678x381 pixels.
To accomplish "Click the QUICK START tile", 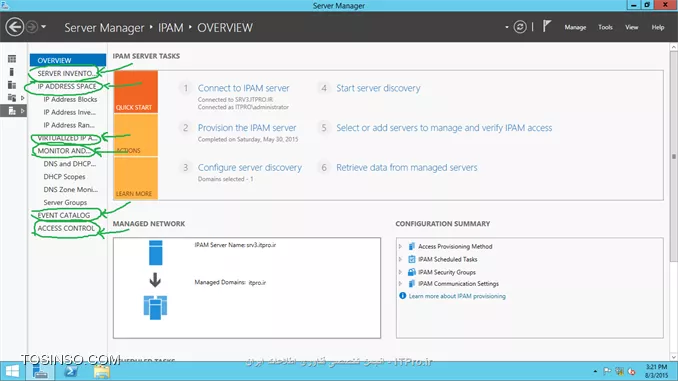I will 136,92.
